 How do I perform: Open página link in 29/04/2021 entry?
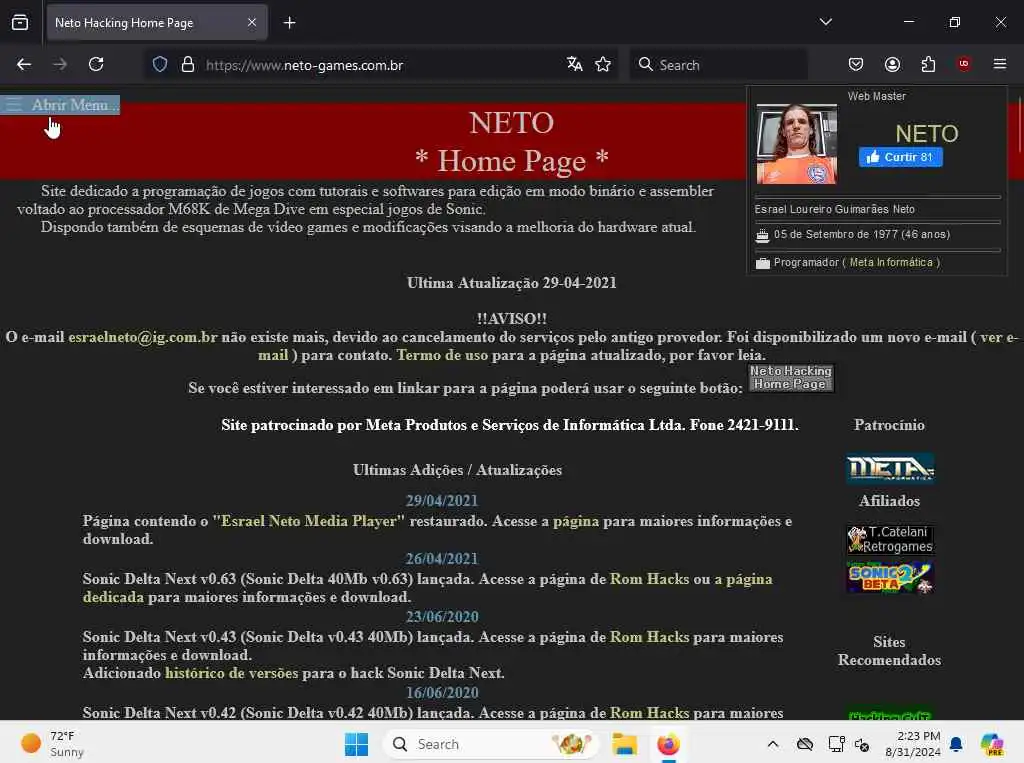tap(575, 521)
